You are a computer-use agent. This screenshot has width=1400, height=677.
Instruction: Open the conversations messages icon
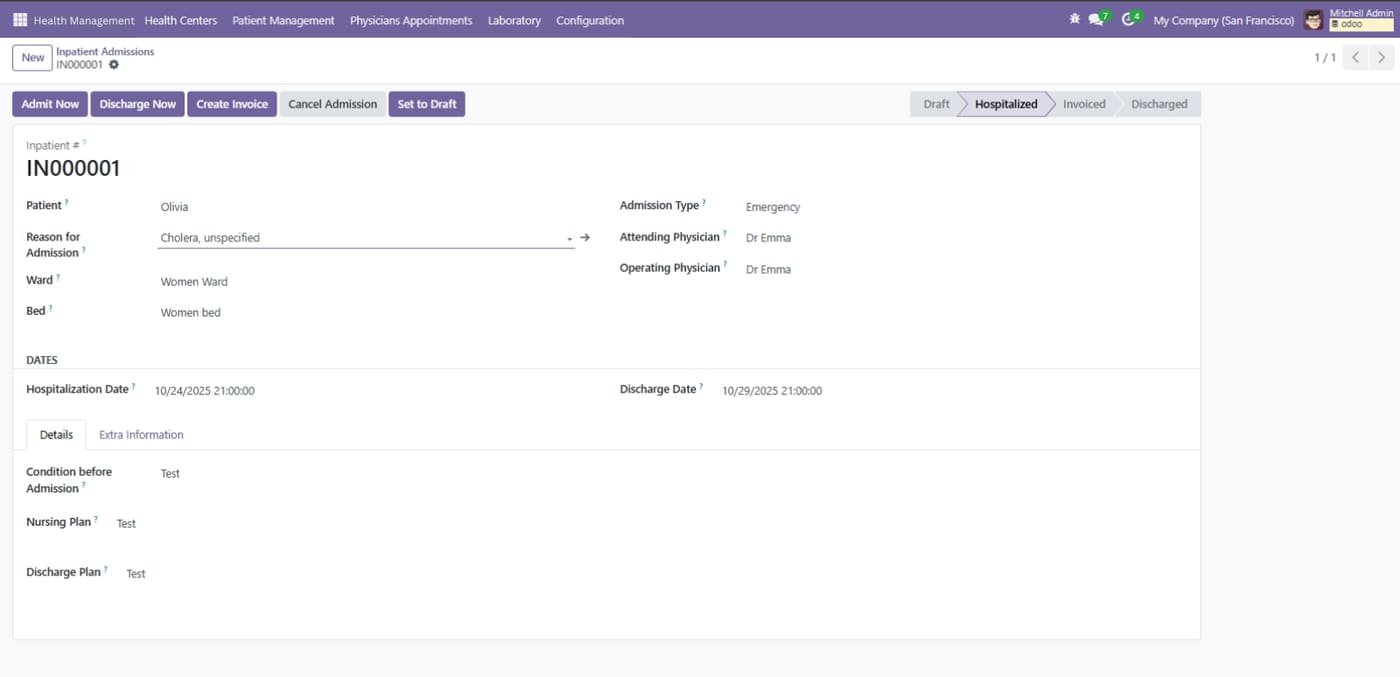coord(1098,19)
